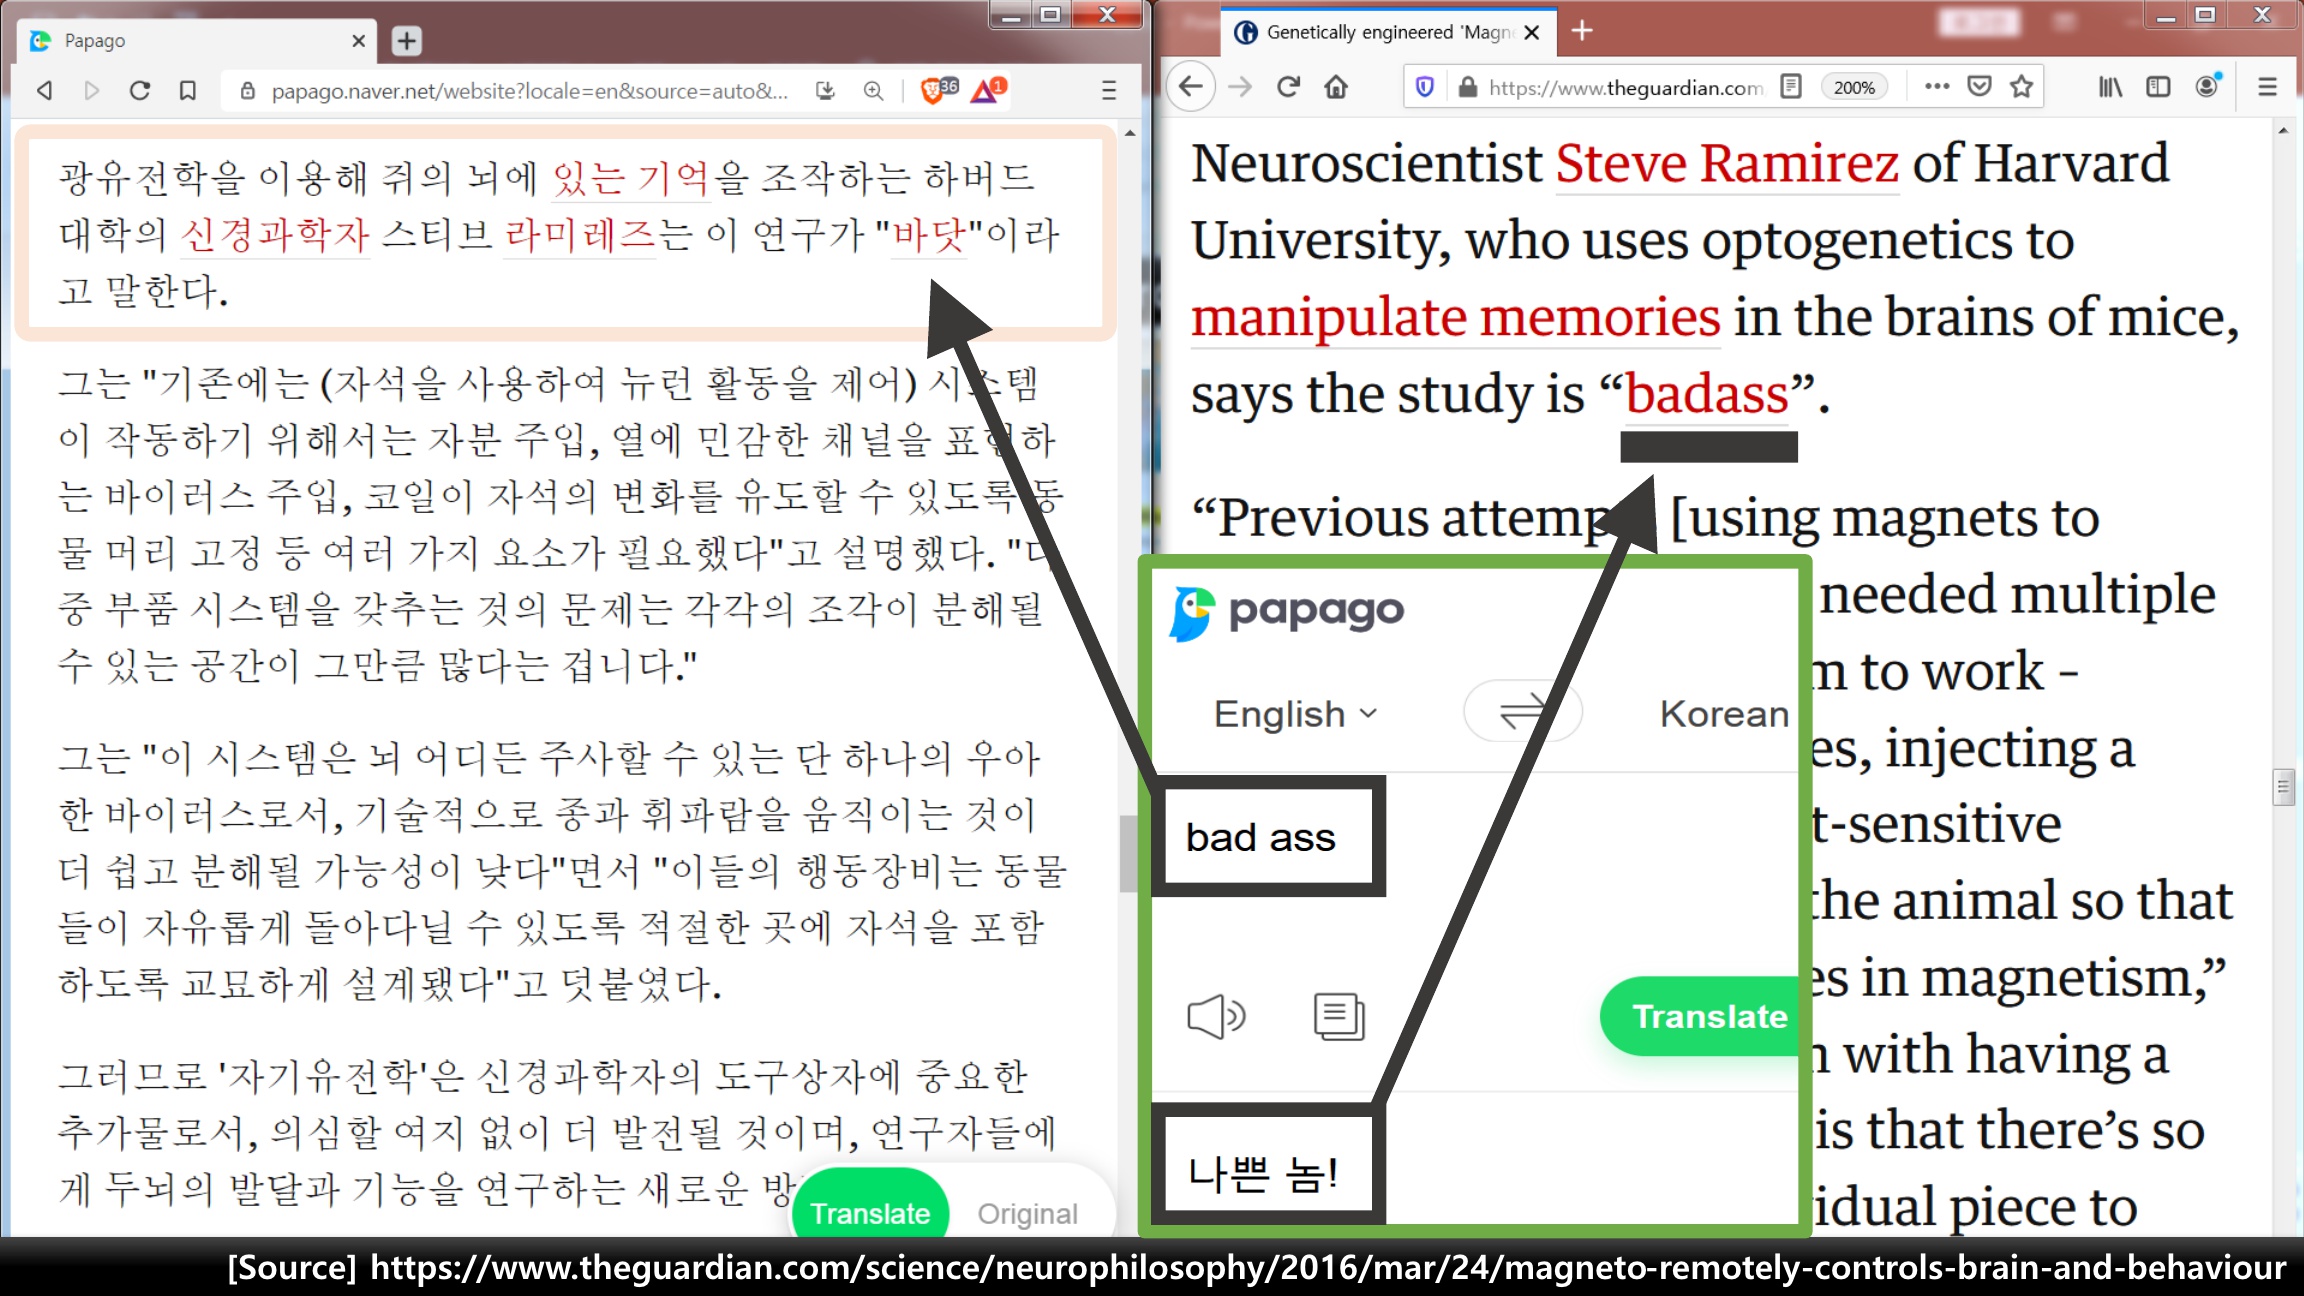Play audio with the Papago speaker icon
2304x1296 pixels.
pos(1215,1017)
